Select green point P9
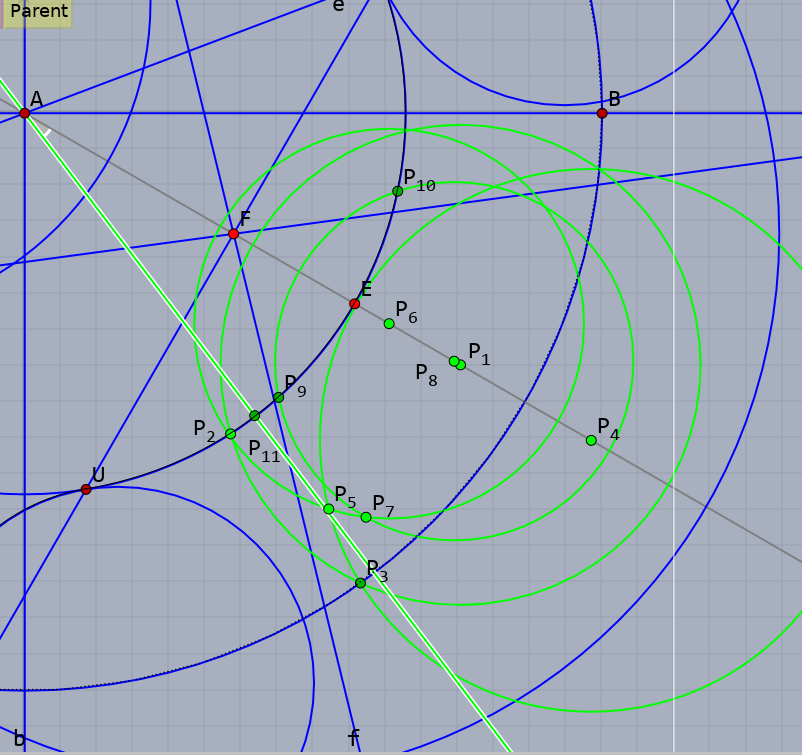Screen dimensions: 802x755 [x=278, y=397]
